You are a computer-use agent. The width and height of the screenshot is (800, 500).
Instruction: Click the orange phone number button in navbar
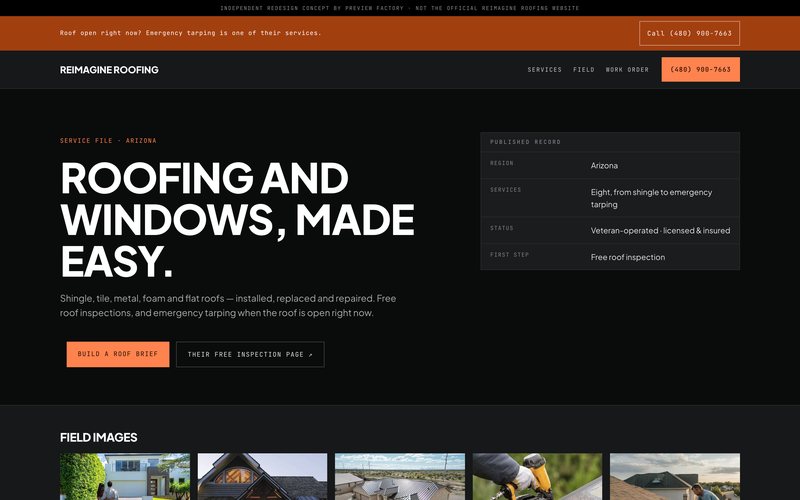(701, 69)
